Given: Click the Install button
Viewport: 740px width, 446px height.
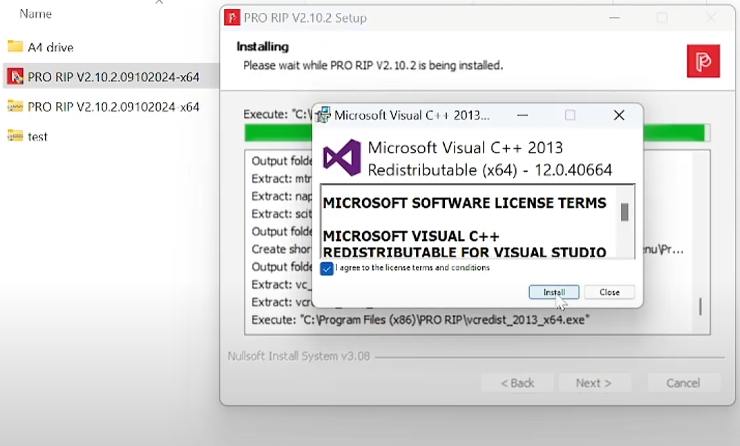Looking at the screenshot, I should click(554, 292).
